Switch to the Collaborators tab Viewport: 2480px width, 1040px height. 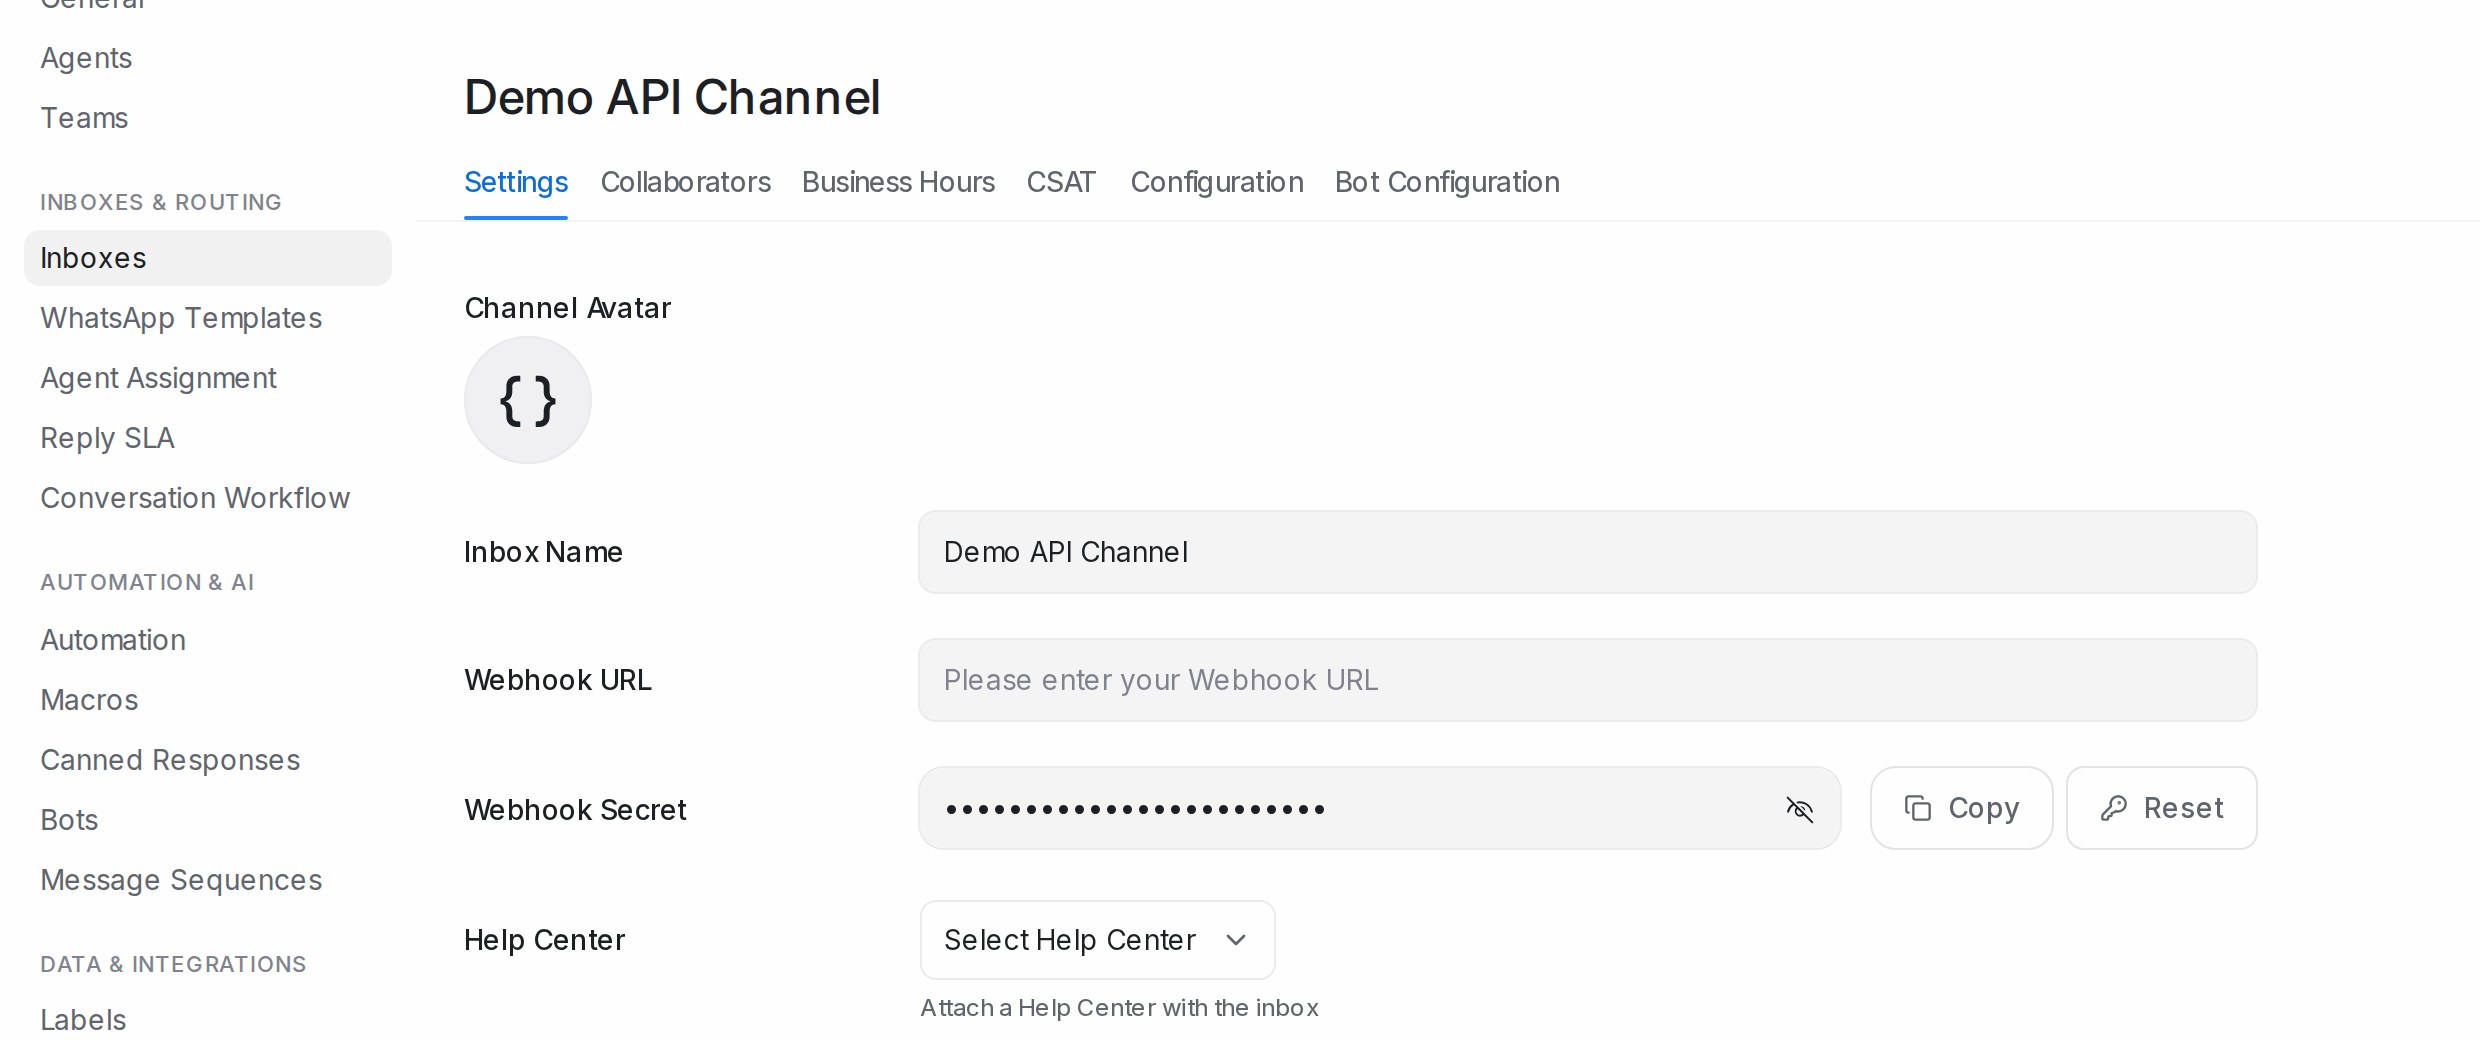tap(686, 182)
